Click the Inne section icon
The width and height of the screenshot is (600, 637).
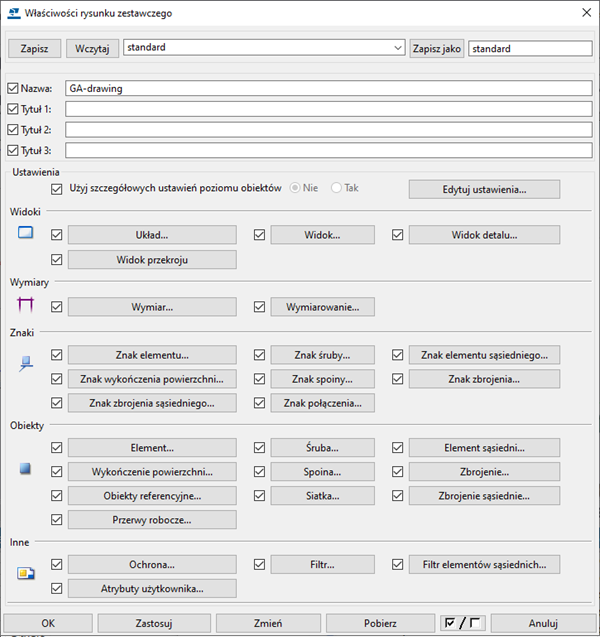25,573
